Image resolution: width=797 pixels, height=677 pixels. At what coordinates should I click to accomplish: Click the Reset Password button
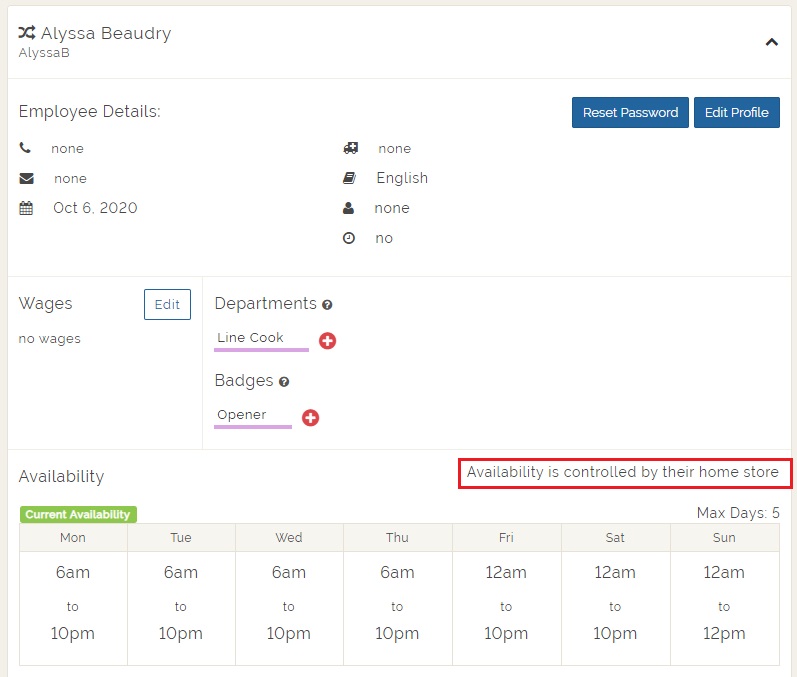click(x=630, y=112)
